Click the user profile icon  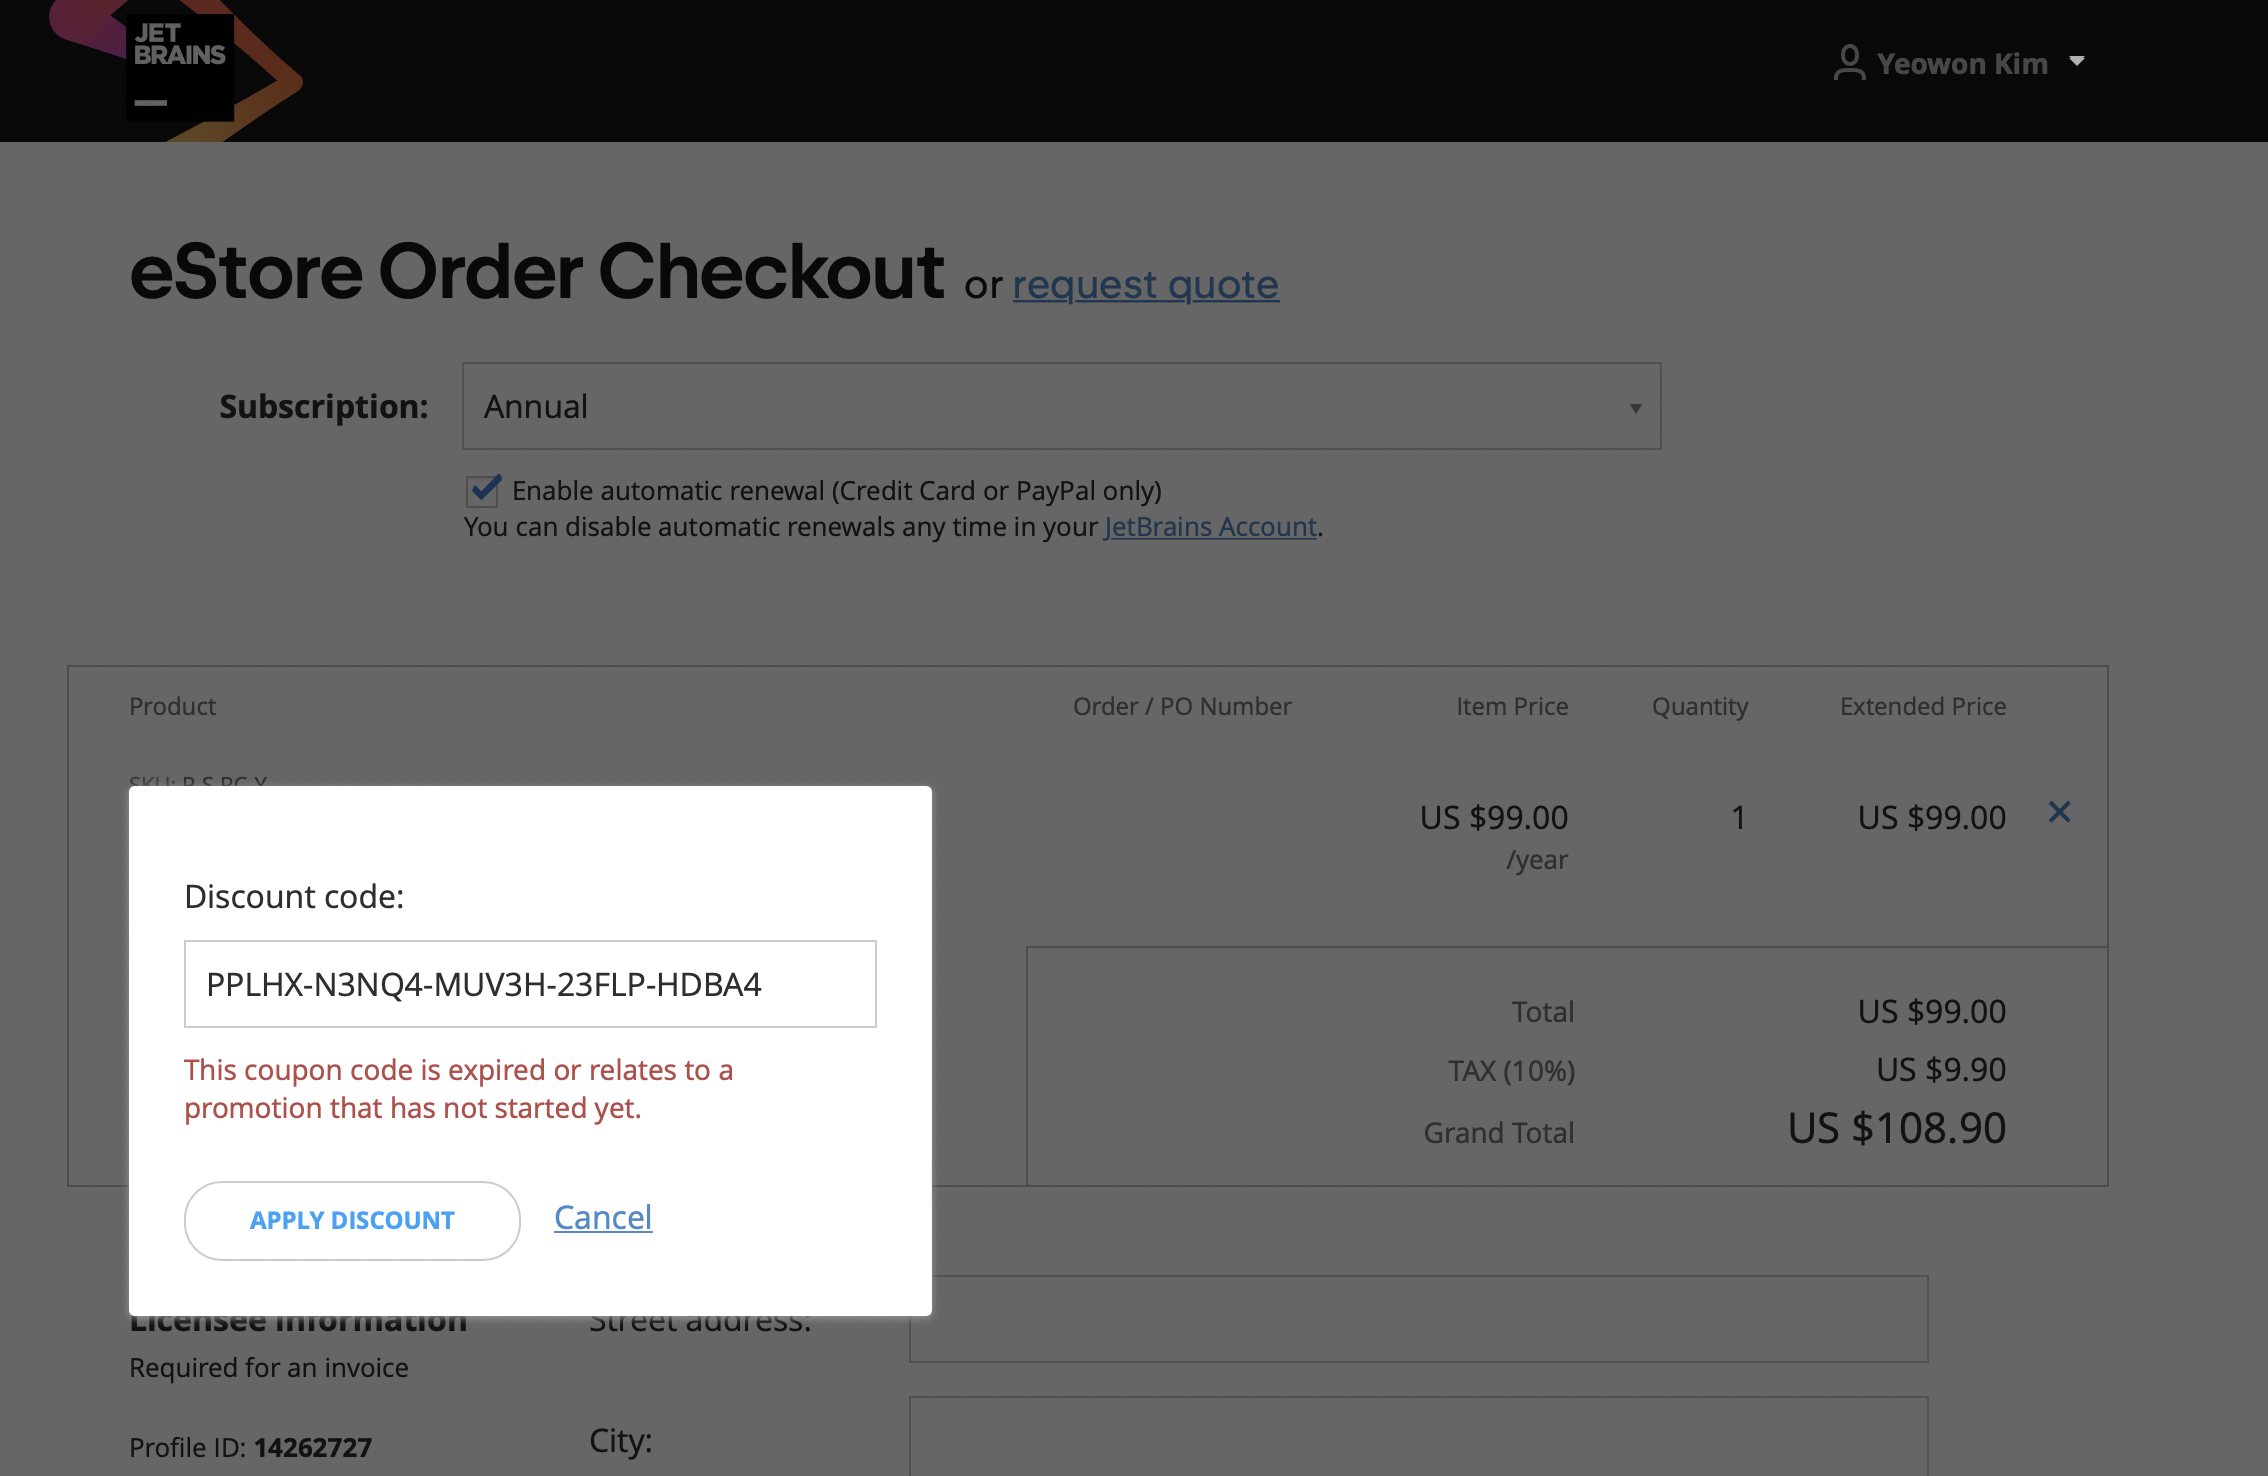[x=1849, y=63]
